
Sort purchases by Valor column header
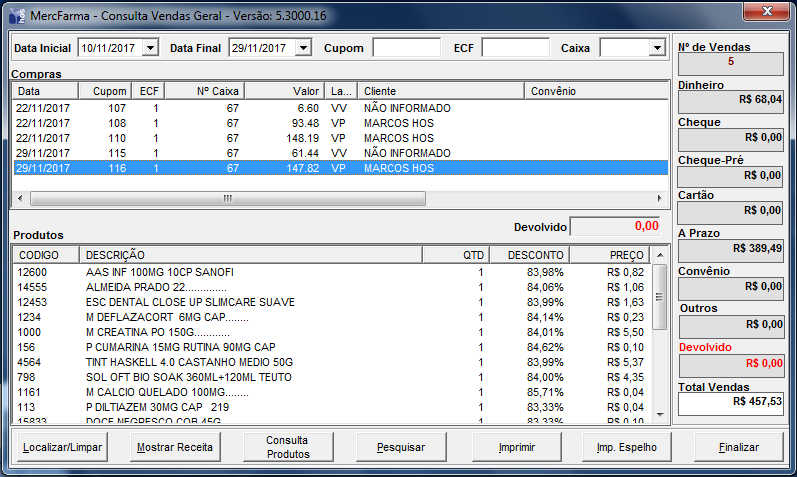[x=285, y=91]
